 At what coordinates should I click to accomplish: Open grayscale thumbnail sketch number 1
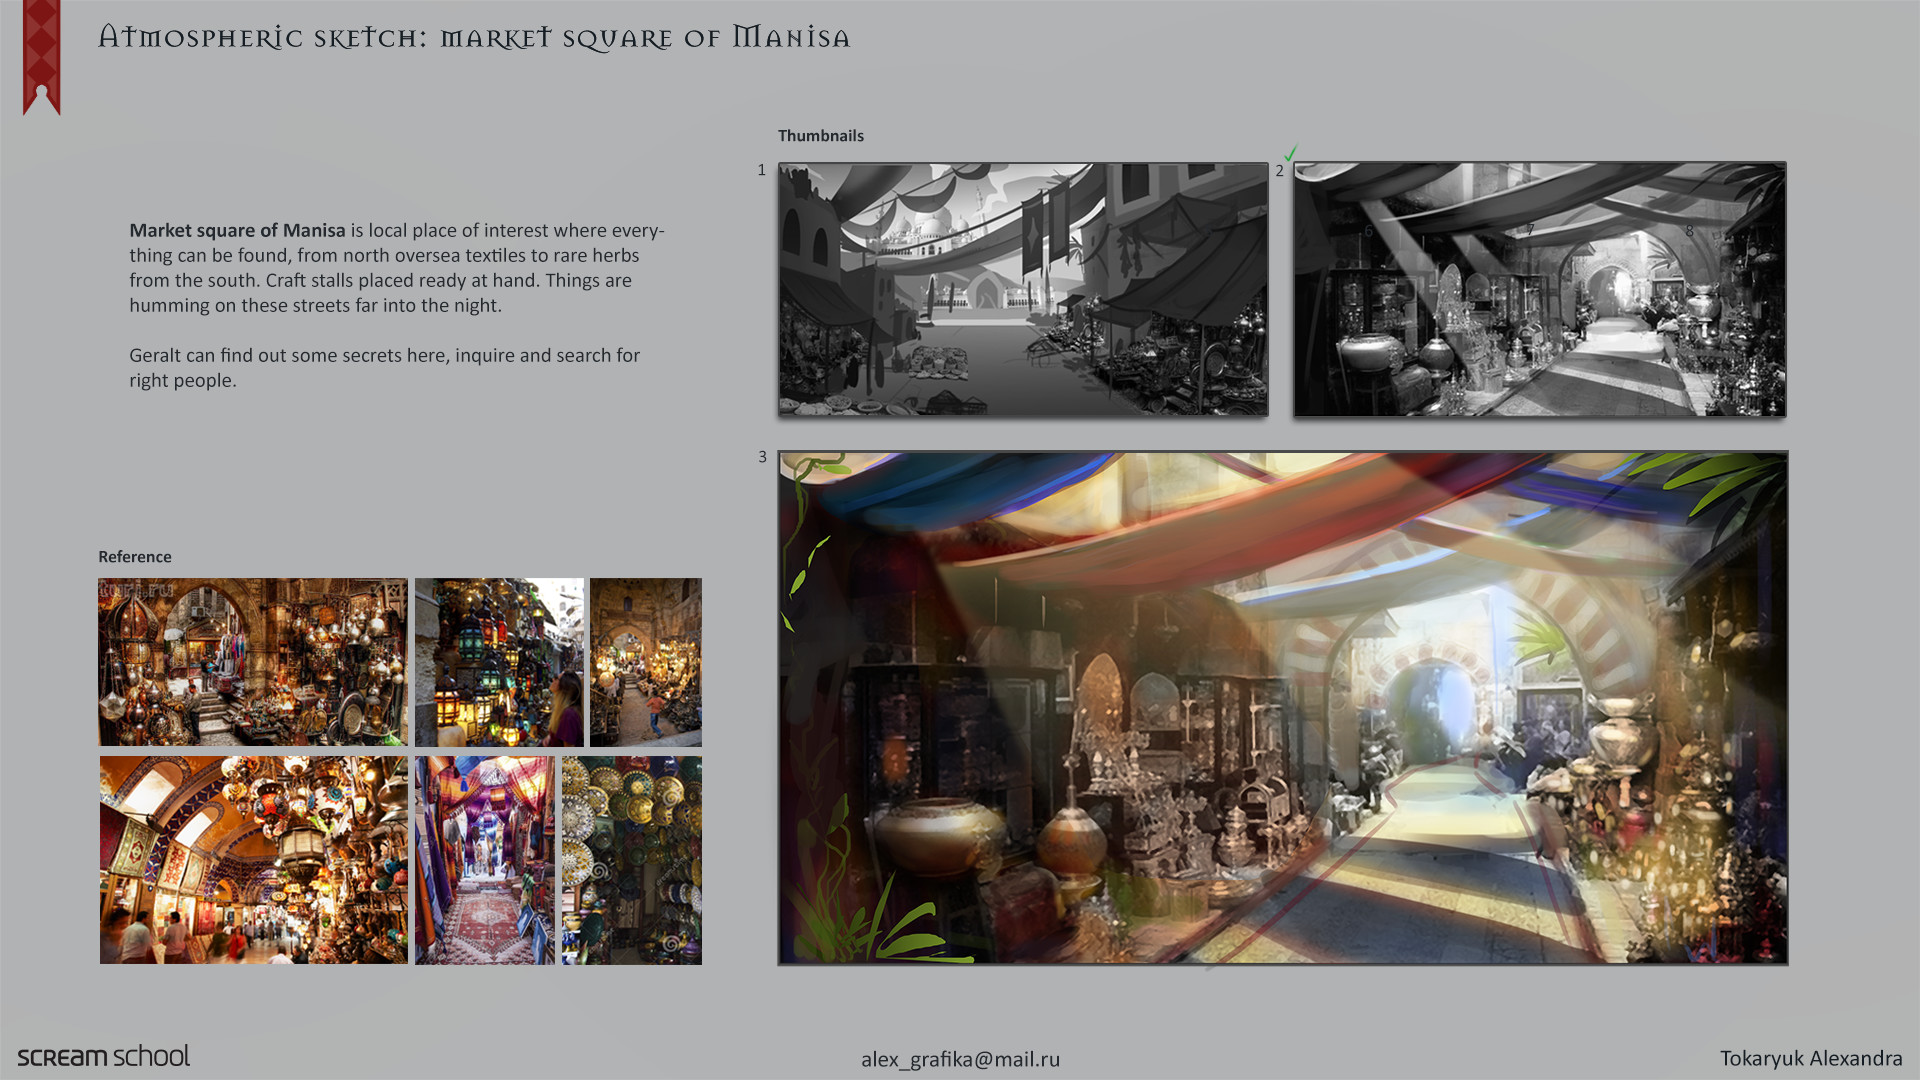pos(1023,289)
